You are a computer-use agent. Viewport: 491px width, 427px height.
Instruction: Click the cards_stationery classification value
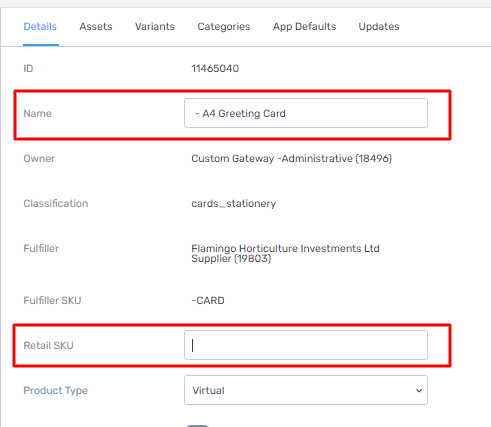(x=234, y=203)
